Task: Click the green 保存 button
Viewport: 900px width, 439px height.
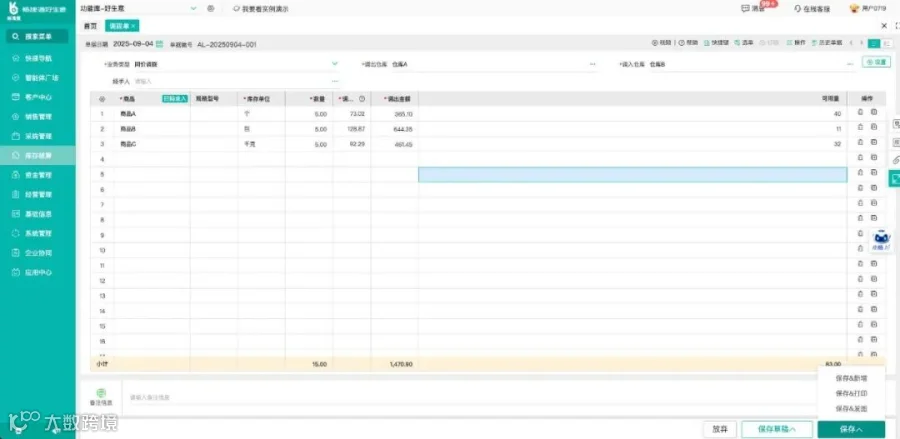Action: (851, 429)
